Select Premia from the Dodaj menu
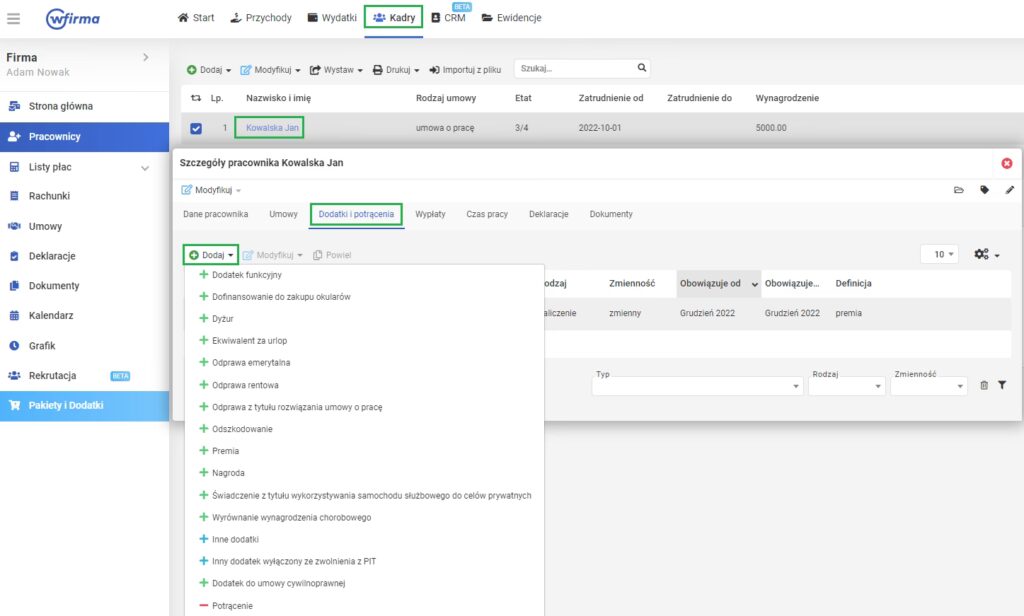Image resolution: width=1024 pixels, height=616 pixels. pos(225,451)
